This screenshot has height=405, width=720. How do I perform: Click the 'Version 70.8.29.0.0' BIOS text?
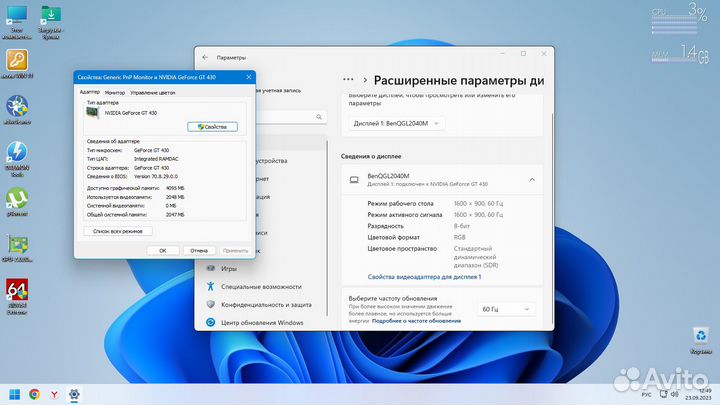pyautogui.click(x=156, y=176)
